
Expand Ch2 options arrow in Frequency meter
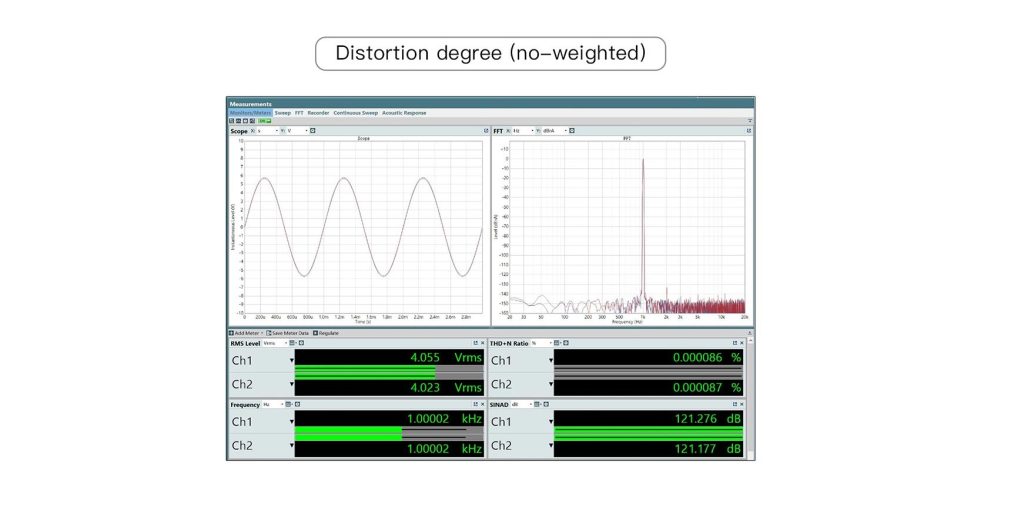(x=292, y=447)
